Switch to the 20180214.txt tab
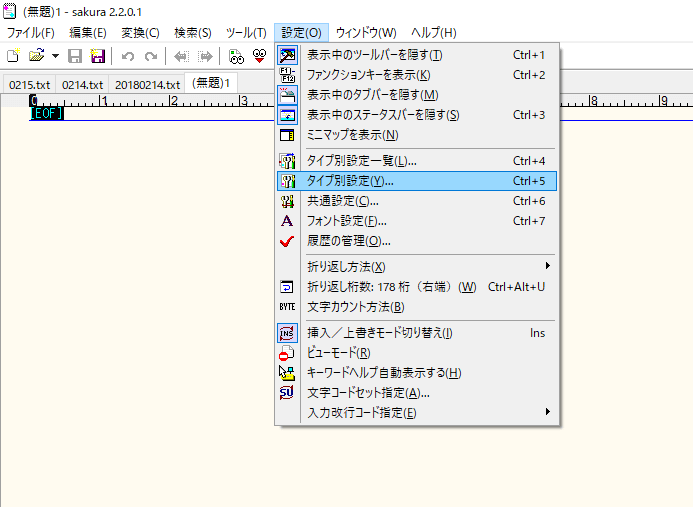This screenshot has height=507, width=693. coord(147,84)
